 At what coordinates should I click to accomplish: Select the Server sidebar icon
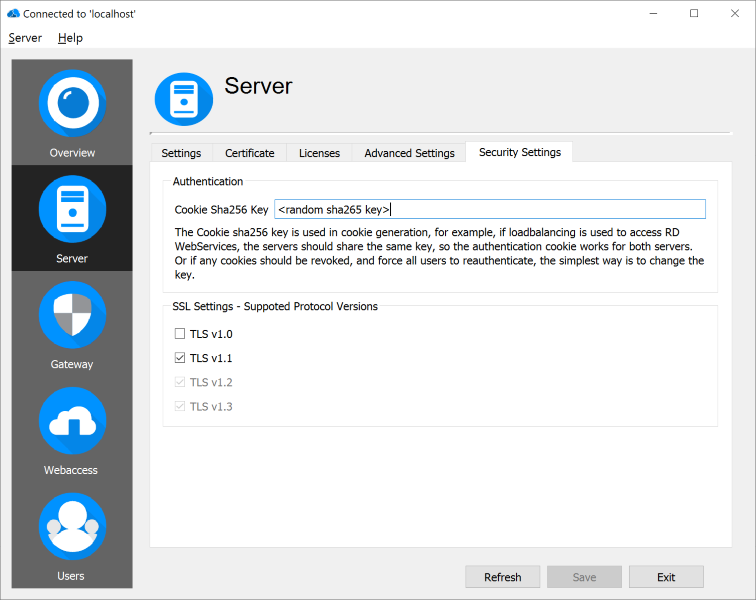click(72, 209)
